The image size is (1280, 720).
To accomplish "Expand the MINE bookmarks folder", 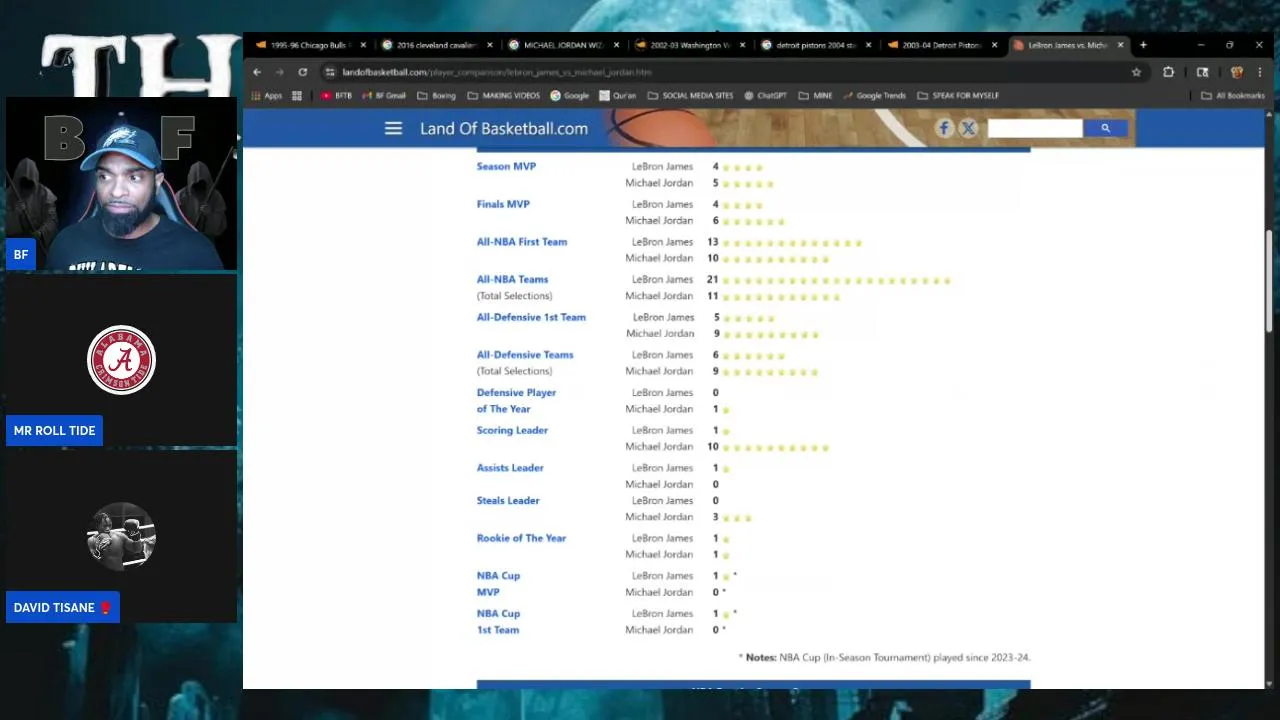I will pyautogui.click(x=815, y=96).
